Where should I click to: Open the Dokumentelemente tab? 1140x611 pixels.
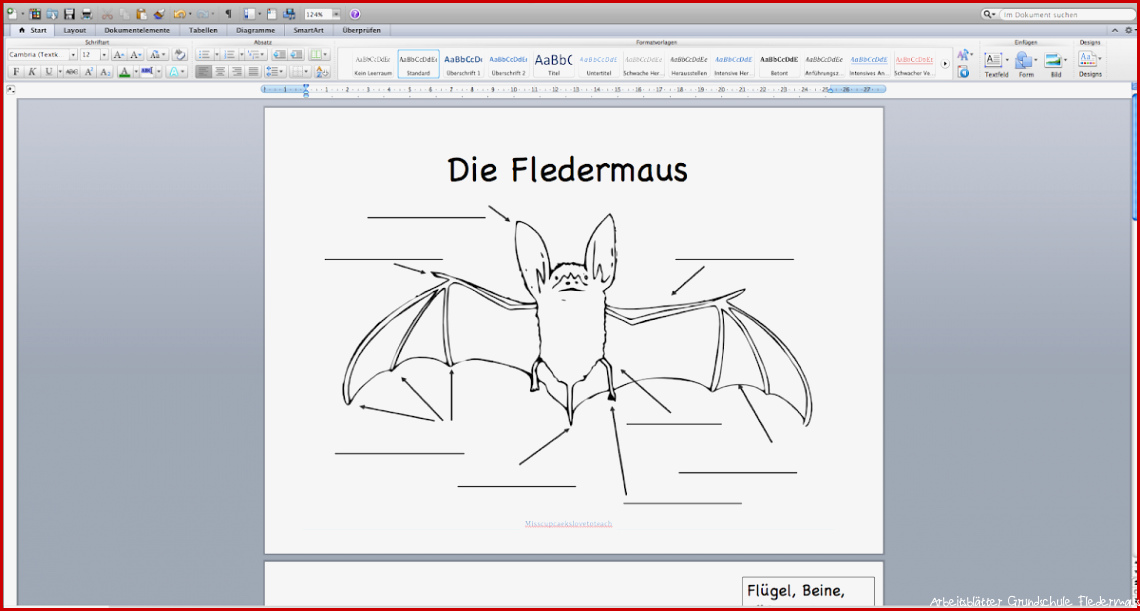(x=137, y=31)
